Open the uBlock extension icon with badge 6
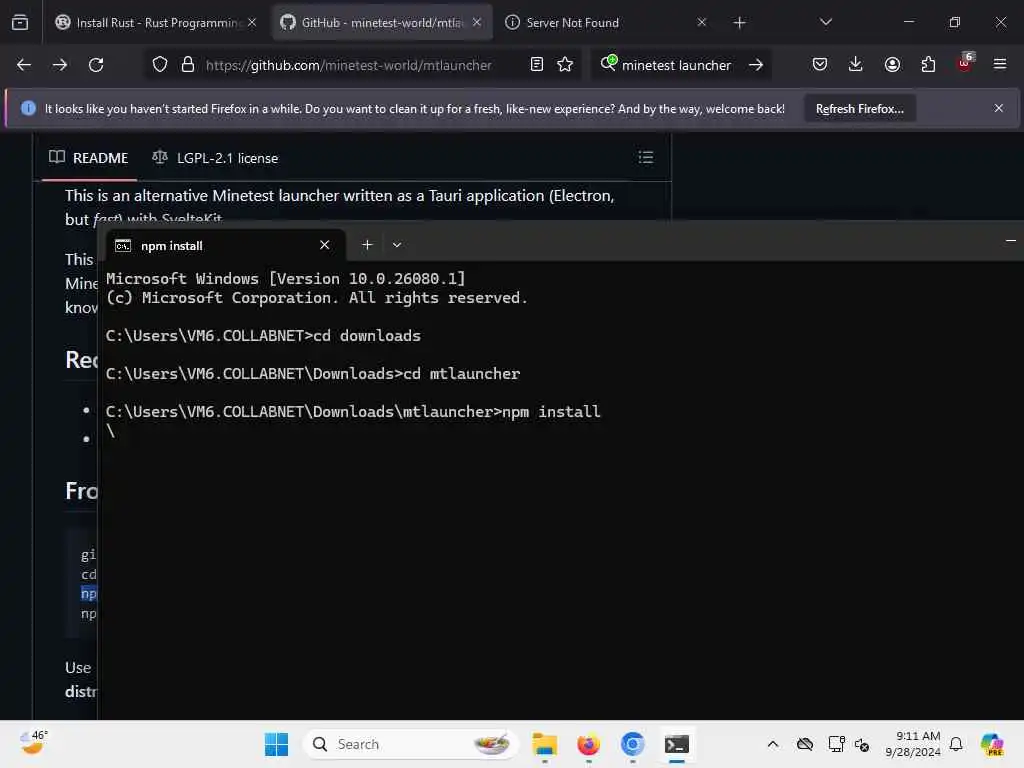The height and width of the screenshot is (768, 1024). pos(965,63)
